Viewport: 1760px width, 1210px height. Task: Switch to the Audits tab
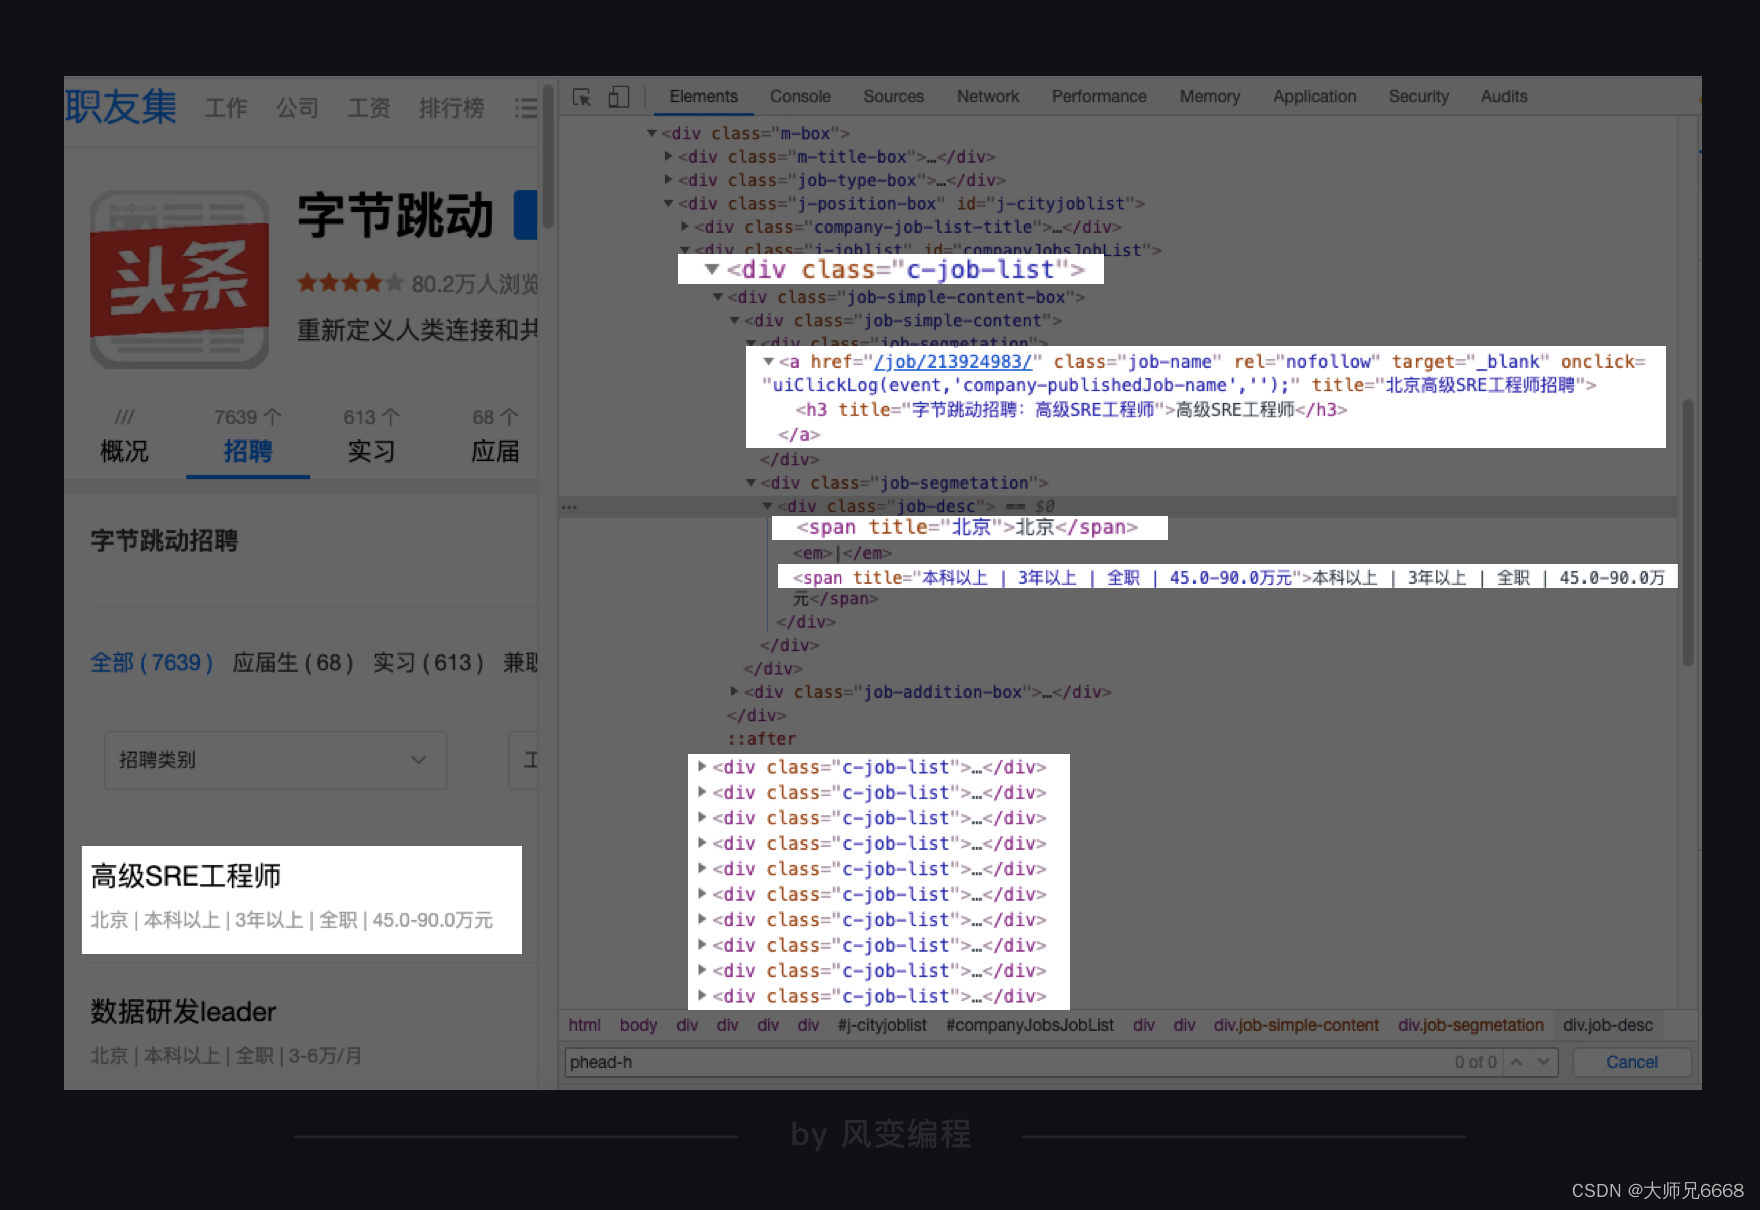[1504, 97]
